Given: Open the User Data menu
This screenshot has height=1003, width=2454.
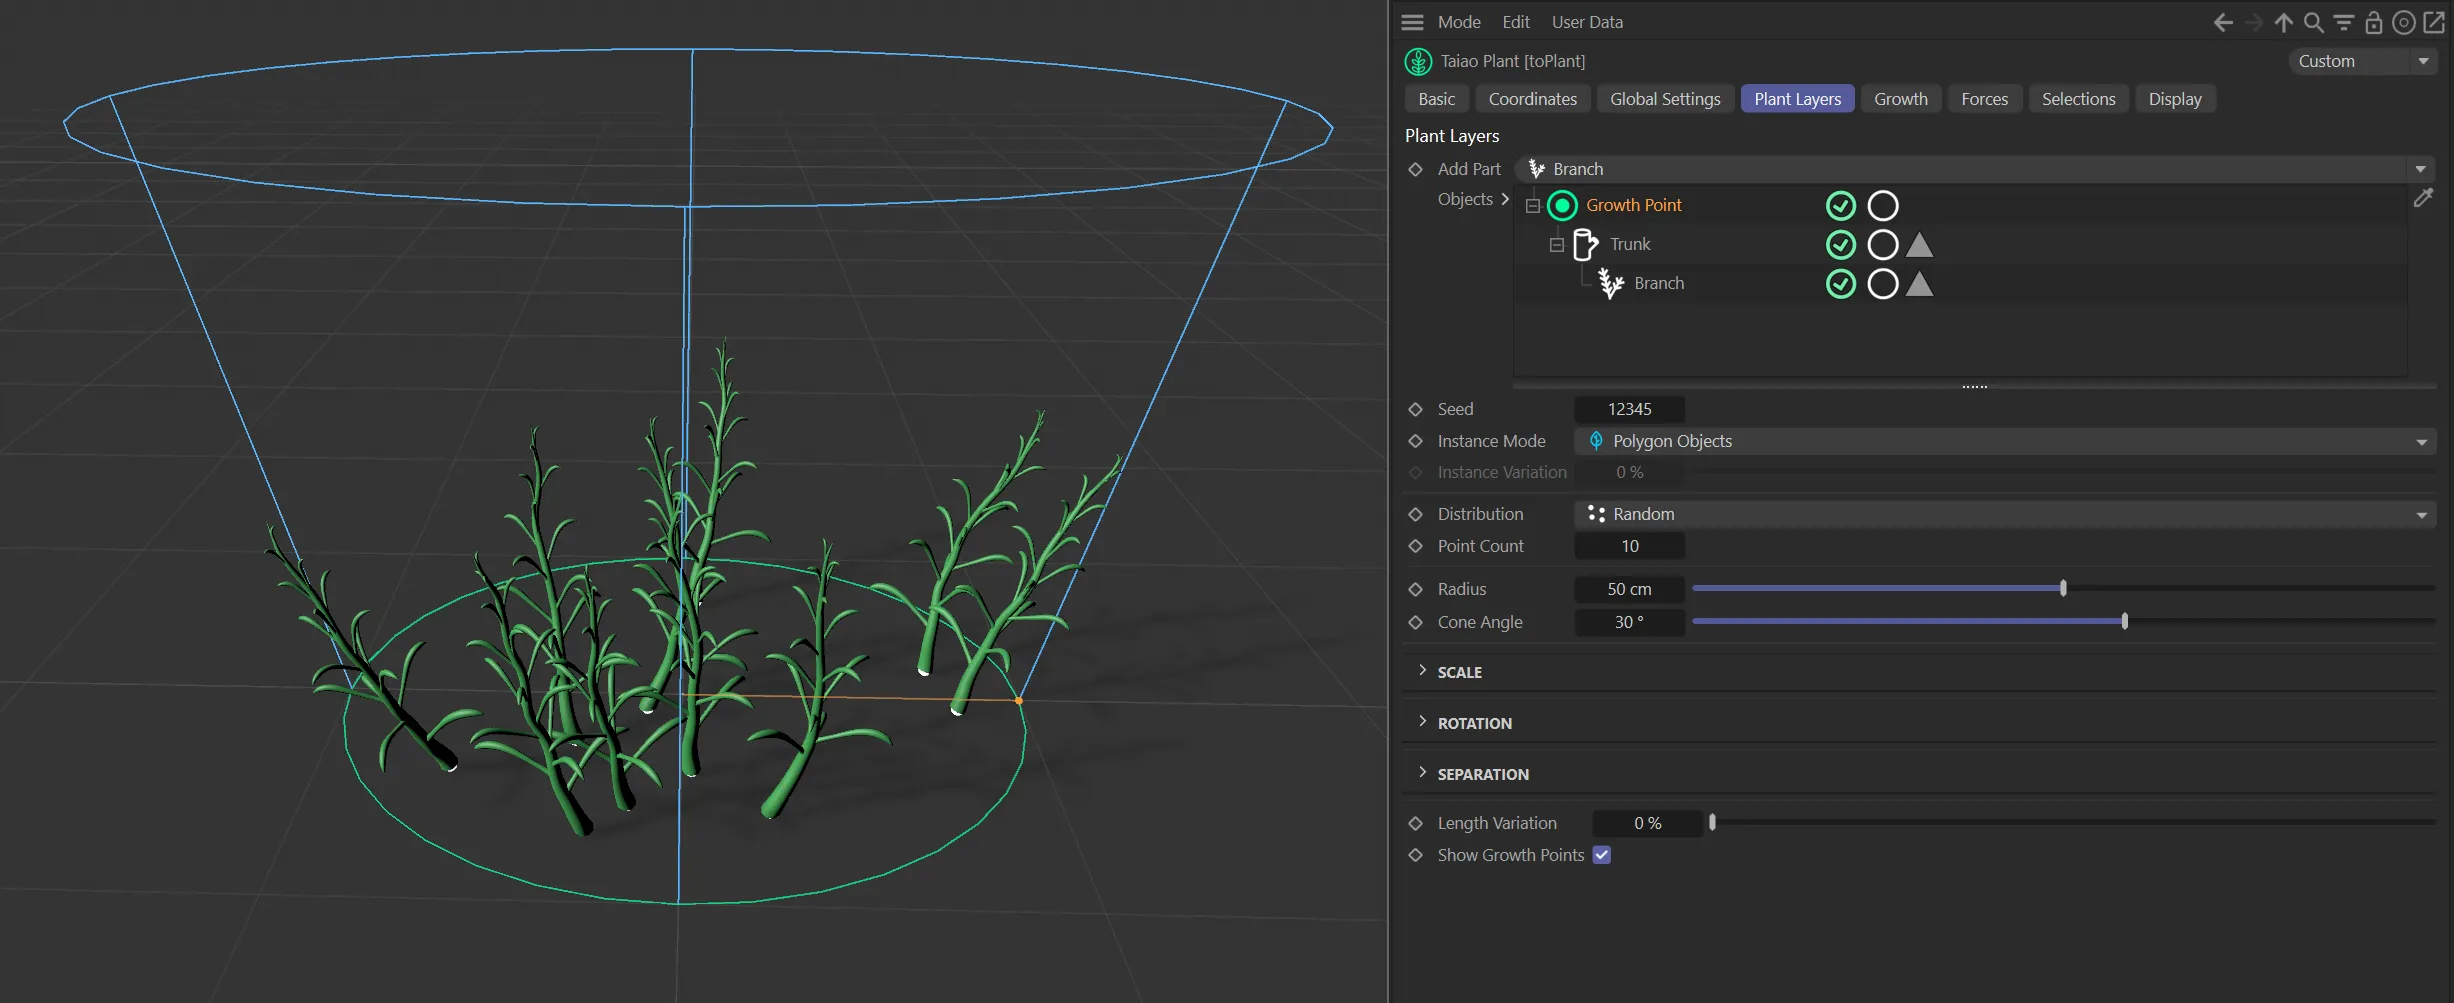Looking at the screenshot, I should click(1587, 22).
